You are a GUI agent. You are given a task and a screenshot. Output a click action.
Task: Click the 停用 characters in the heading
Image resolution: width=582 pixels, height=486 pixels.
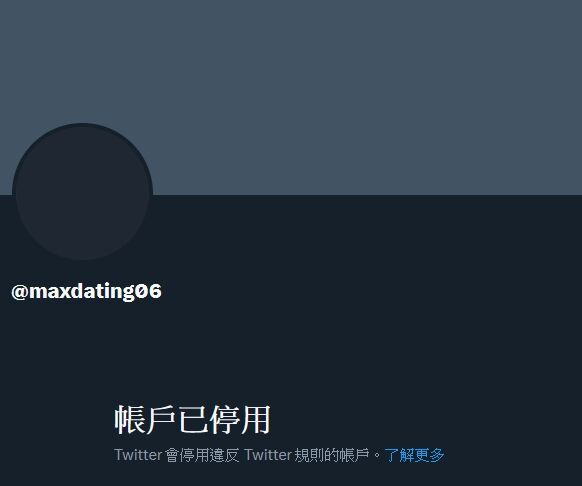[240, 420]
